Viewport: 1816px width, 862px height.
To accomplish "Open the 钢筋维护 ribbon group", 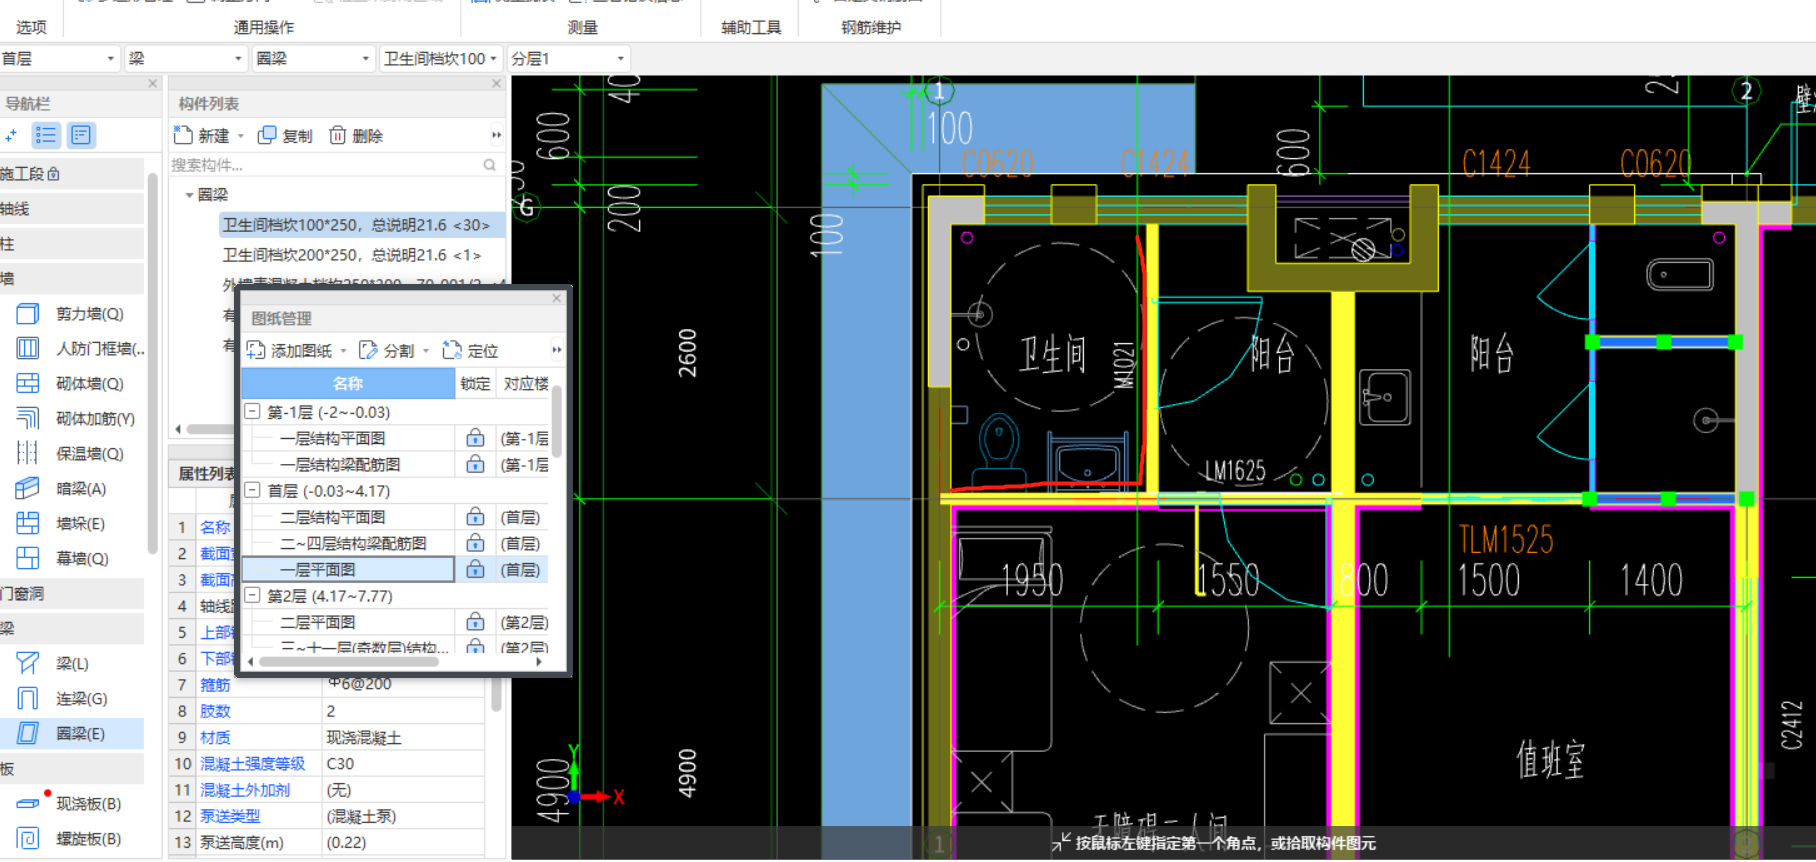I will (x=871, y=27).
